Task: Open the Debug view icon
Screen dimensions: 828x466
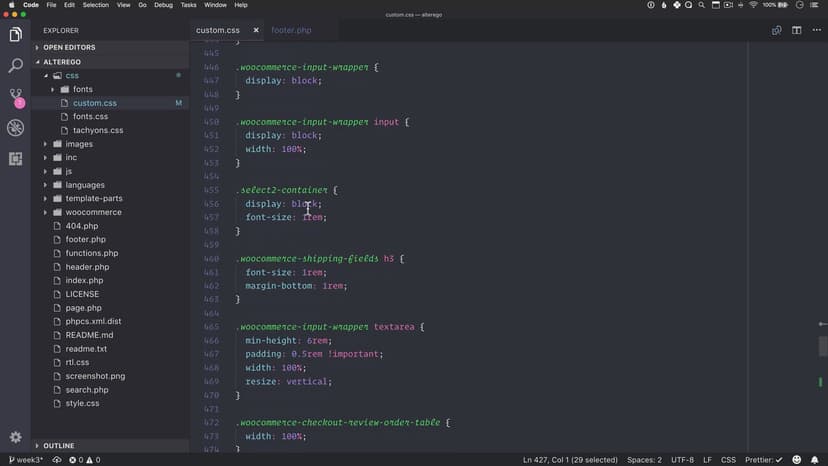Action: point(15,128)
